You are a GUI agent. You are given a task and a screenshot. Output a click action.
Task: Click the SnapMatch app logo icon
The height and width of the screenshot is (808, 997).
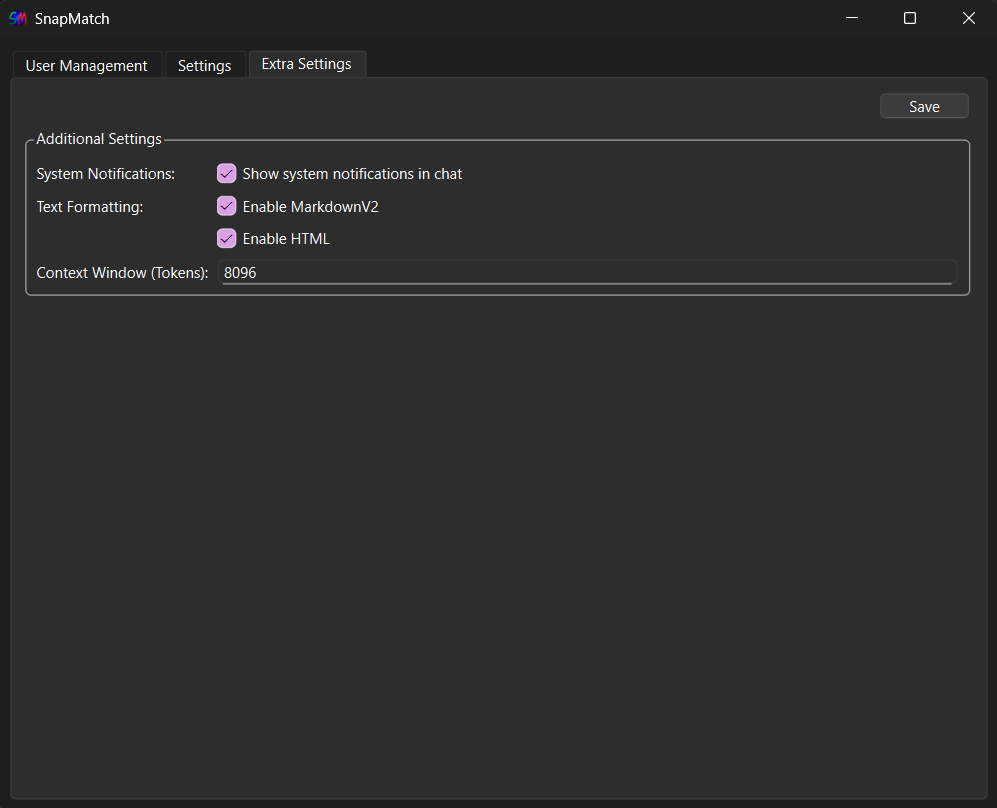pyautogui.click(x=18, y=18)
